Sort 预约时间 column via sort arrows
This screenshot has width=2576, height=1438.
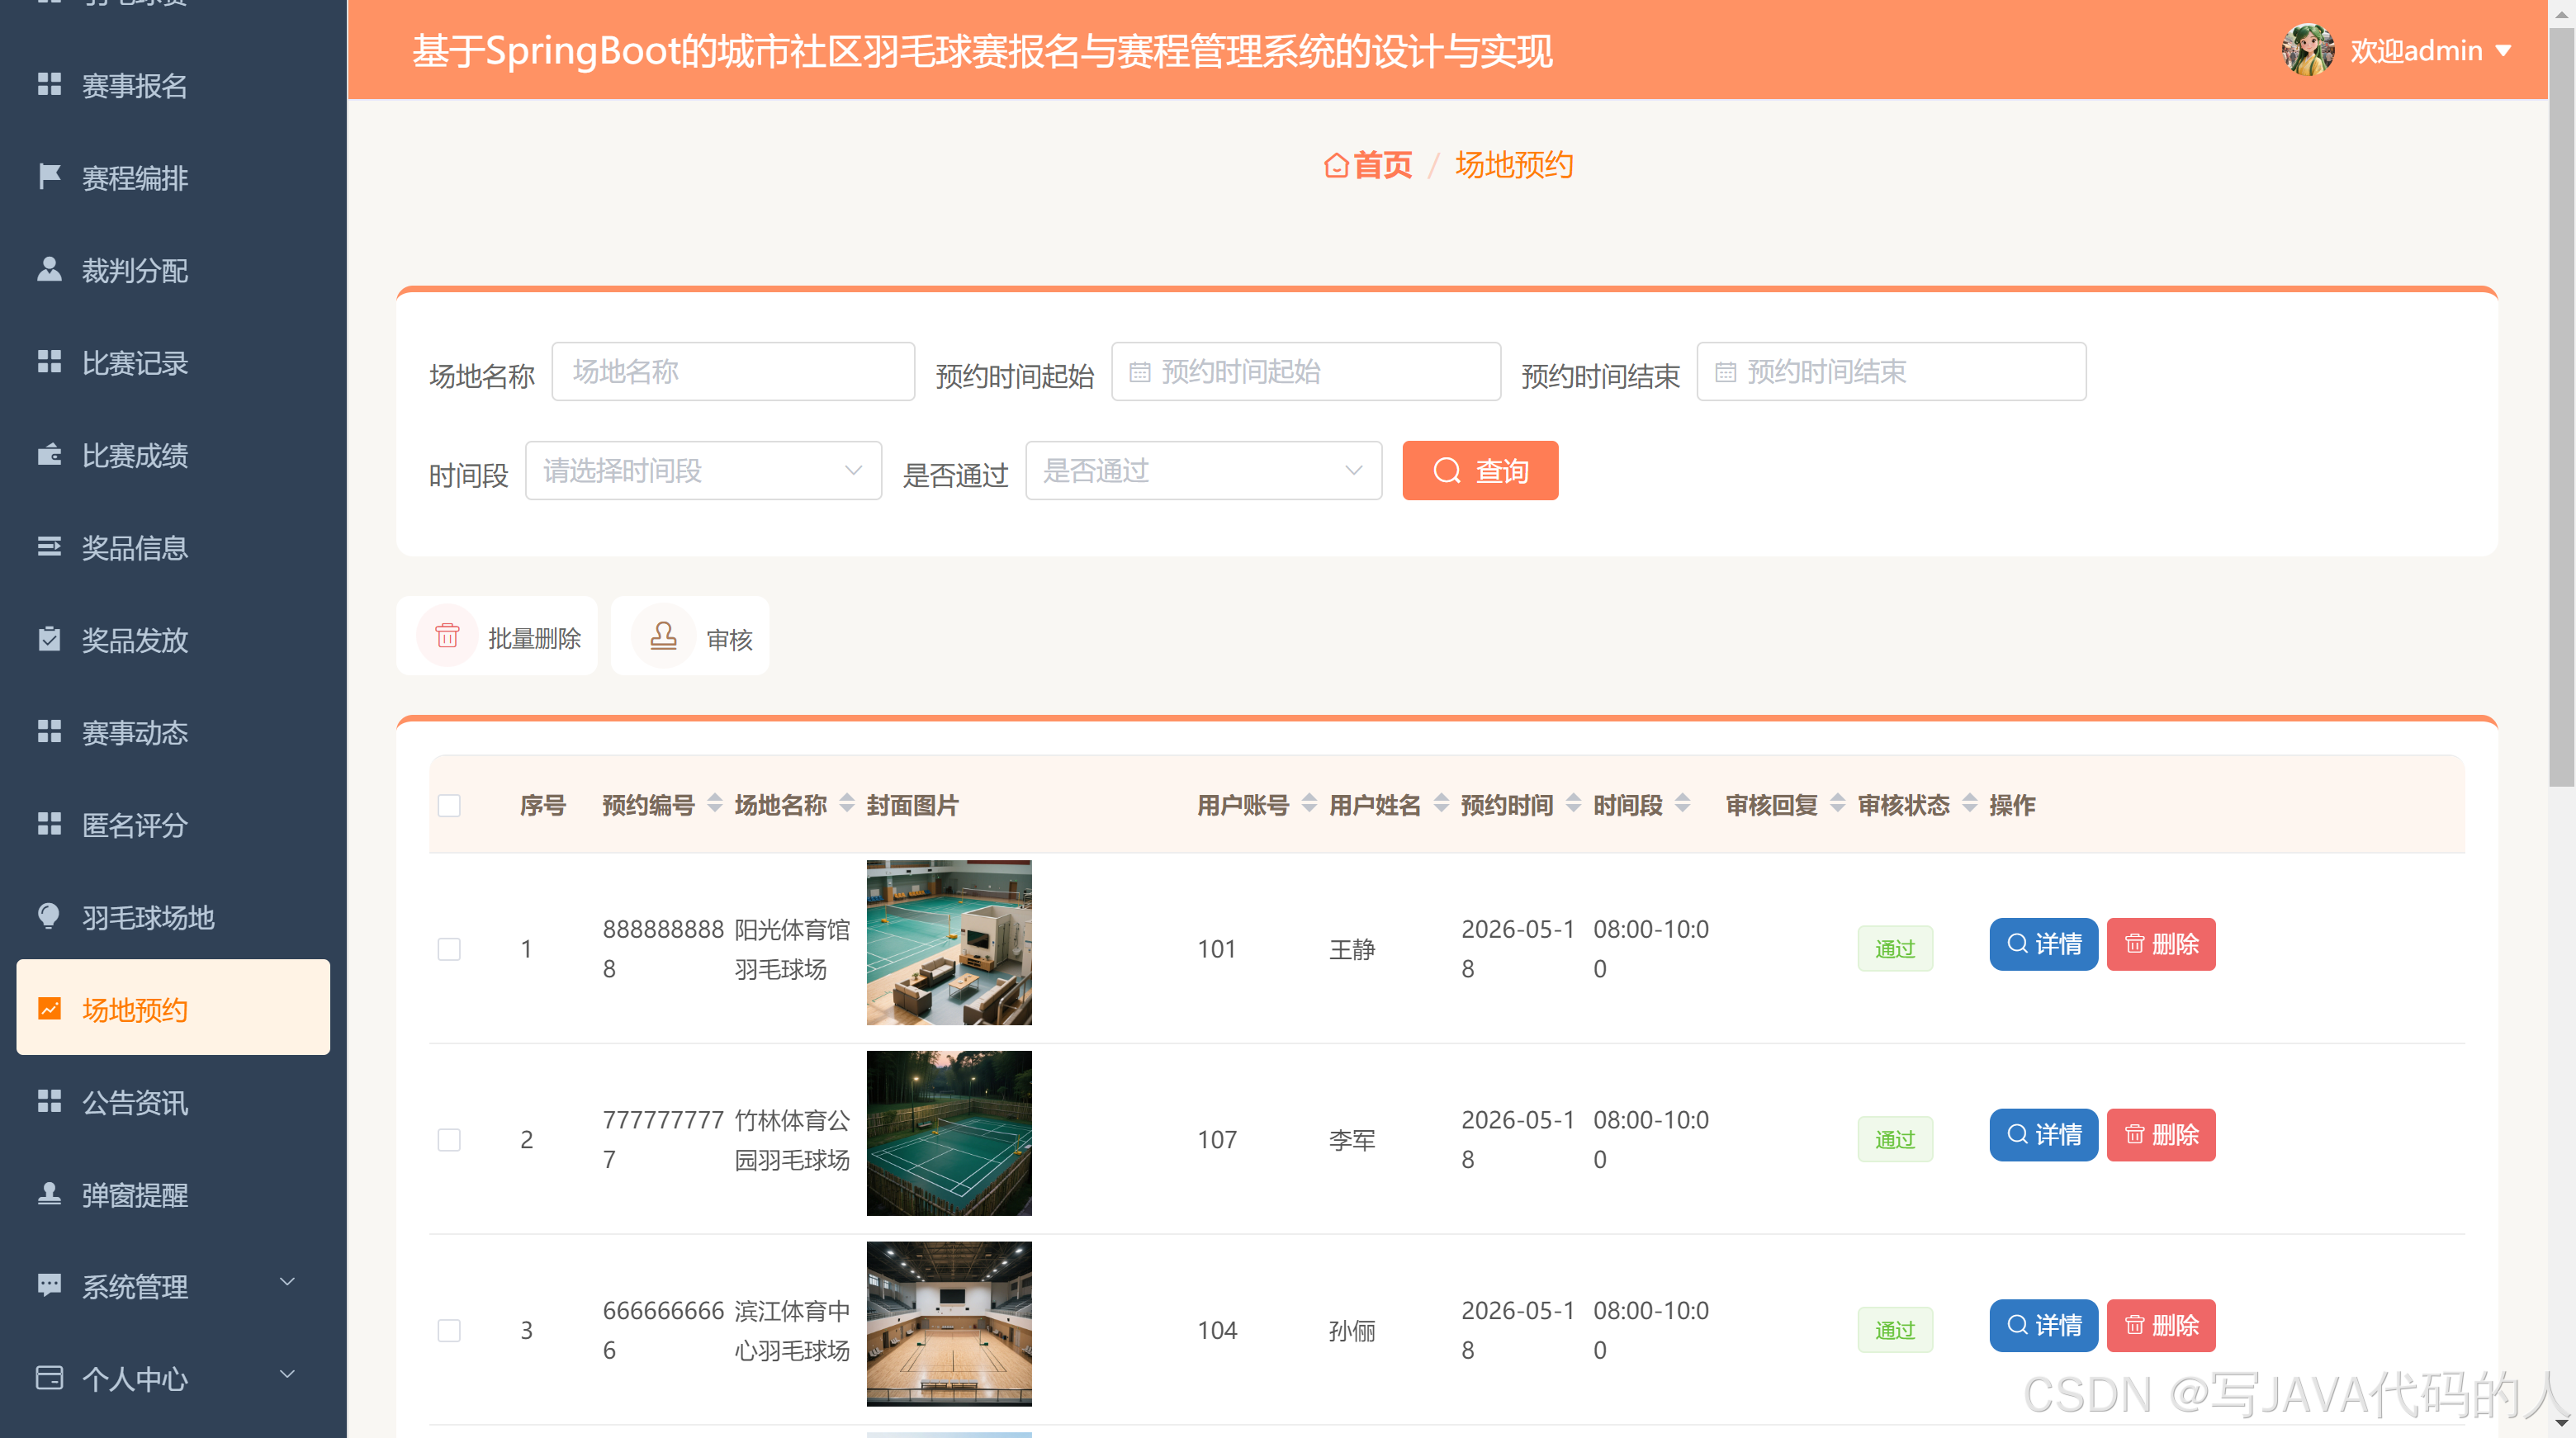(1573, 803)
